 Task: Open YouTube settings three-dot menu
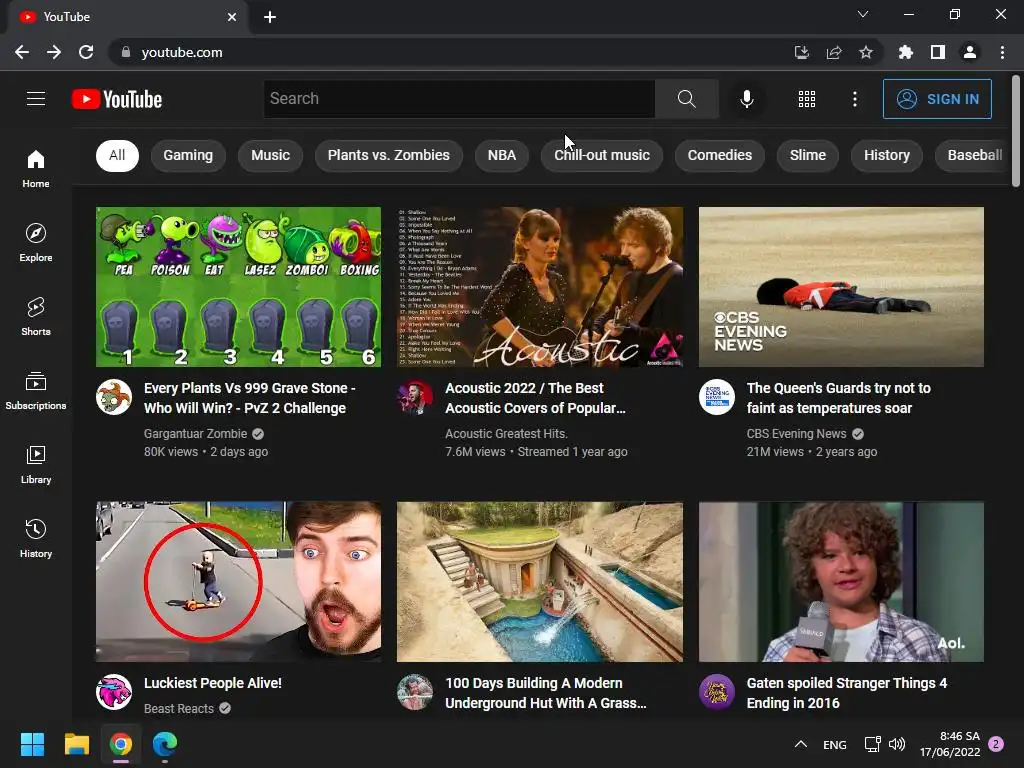coord(855,99)
